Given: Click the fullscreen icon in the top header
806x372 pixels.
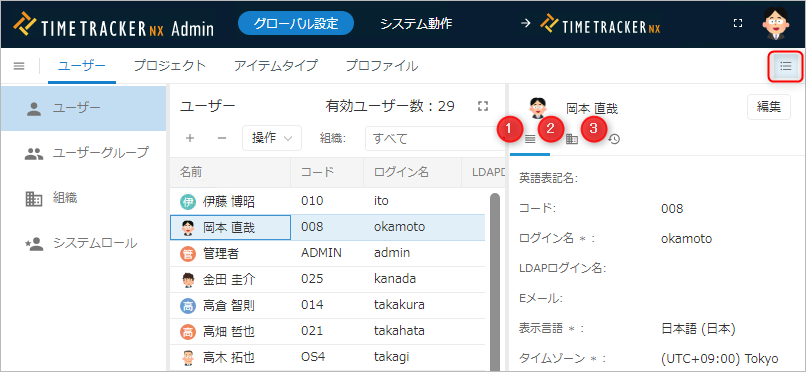Looking at the screenshot, I should [x=738, y=23].
